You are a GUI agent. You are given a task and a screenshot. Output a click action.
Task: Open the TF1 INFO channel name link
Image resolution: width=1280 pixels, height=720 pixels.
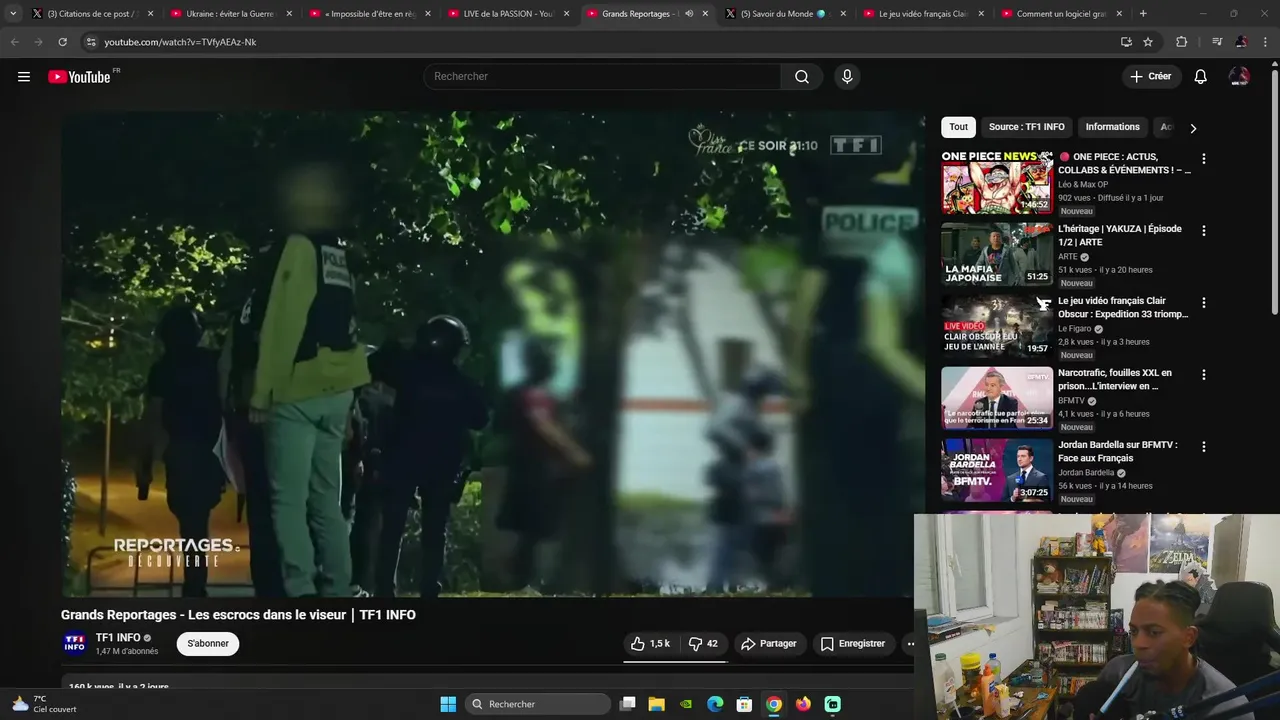[118, 638]
